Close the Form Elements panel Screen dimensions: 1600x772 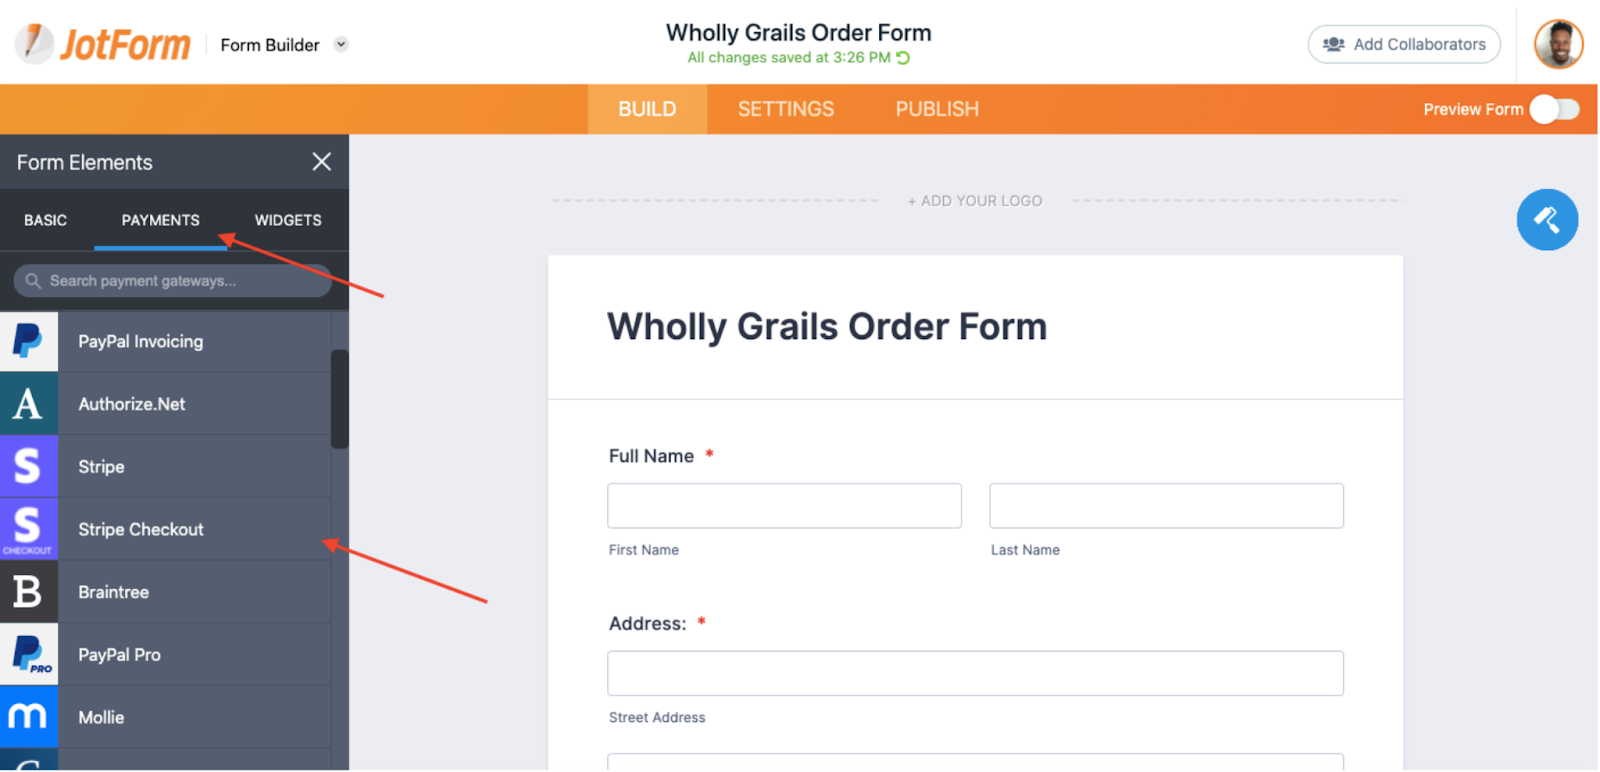point(321,162)
